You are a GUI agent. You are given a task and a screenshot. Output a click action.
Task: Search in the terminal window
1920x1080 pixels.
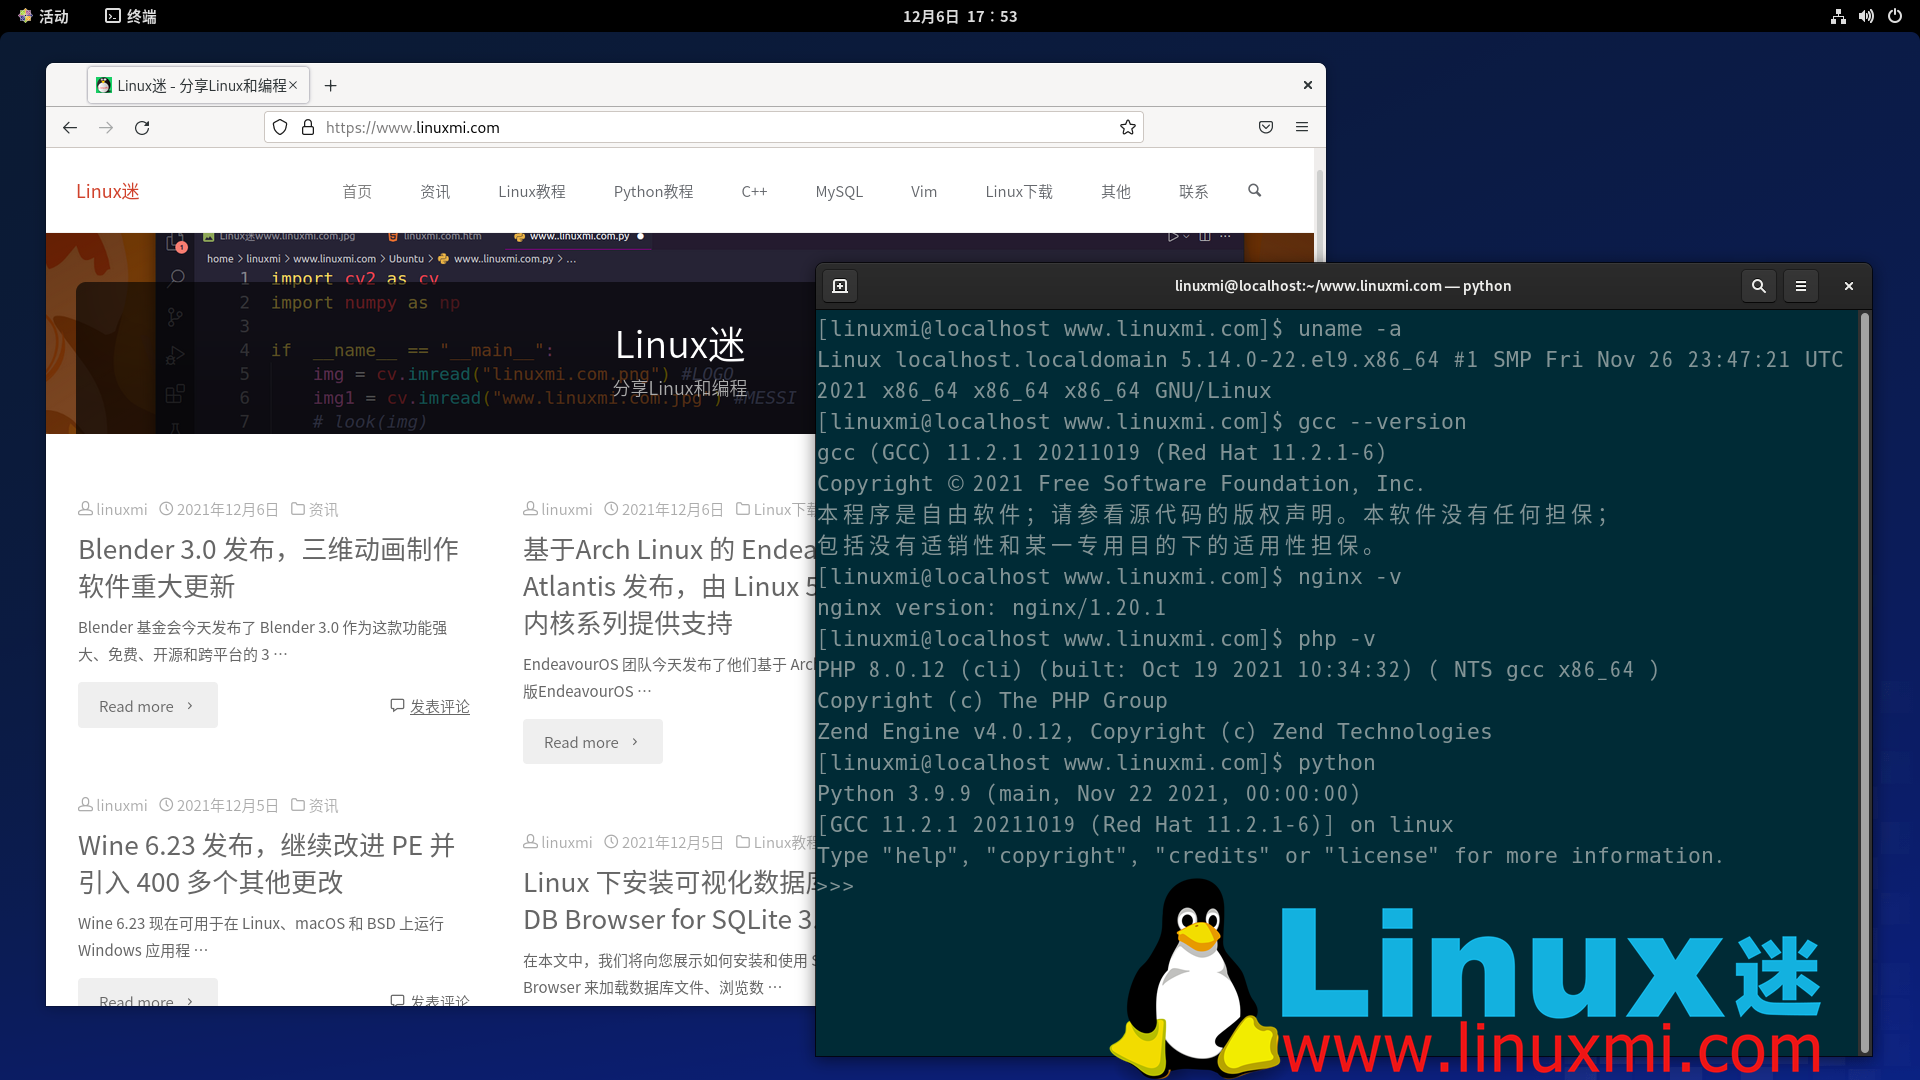(1759, 286)
